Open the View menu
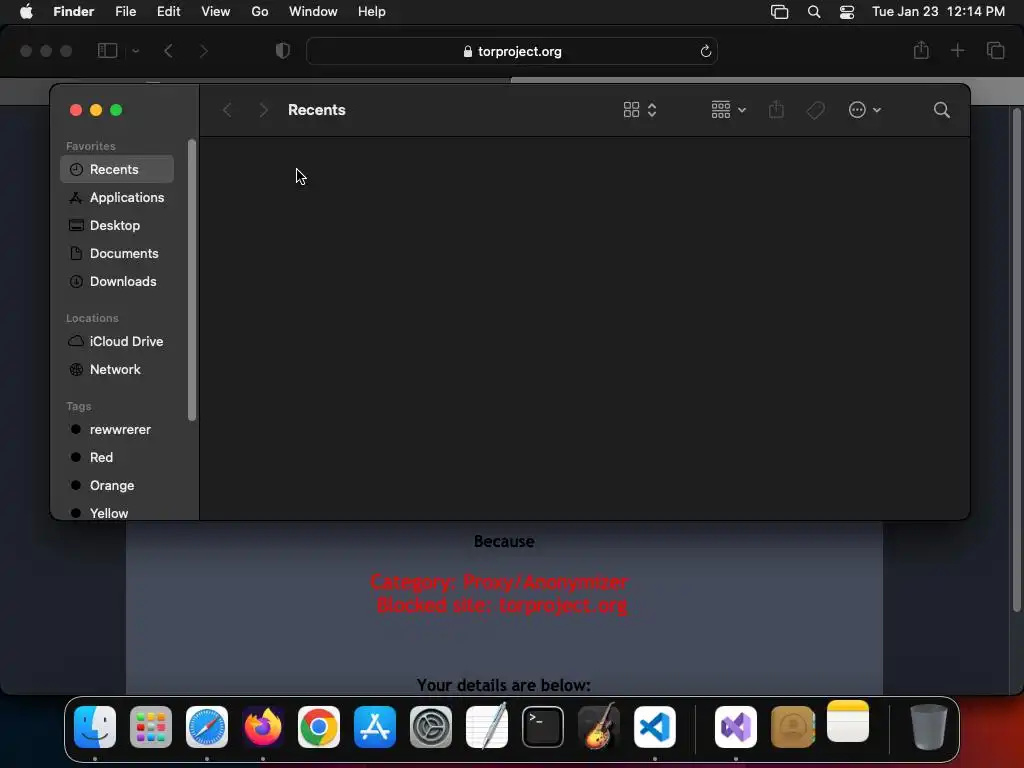The width and height of the screenshot is (1024, 768). point(216,12)
